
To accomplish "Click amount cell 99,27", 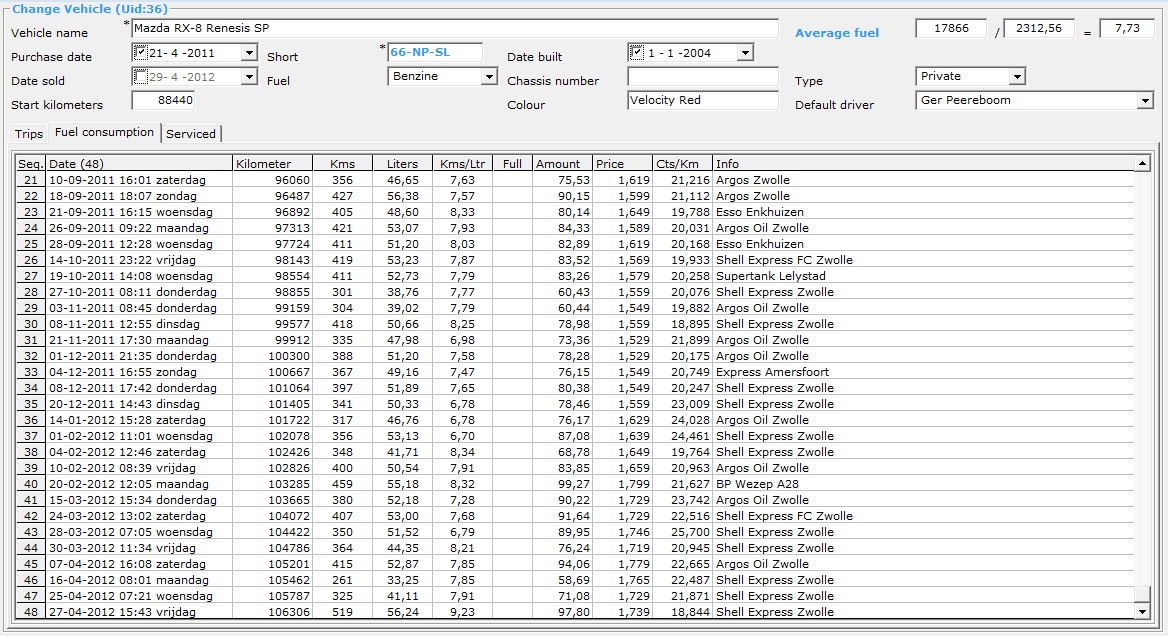I will pyautogui.click(x=562, y=484).
